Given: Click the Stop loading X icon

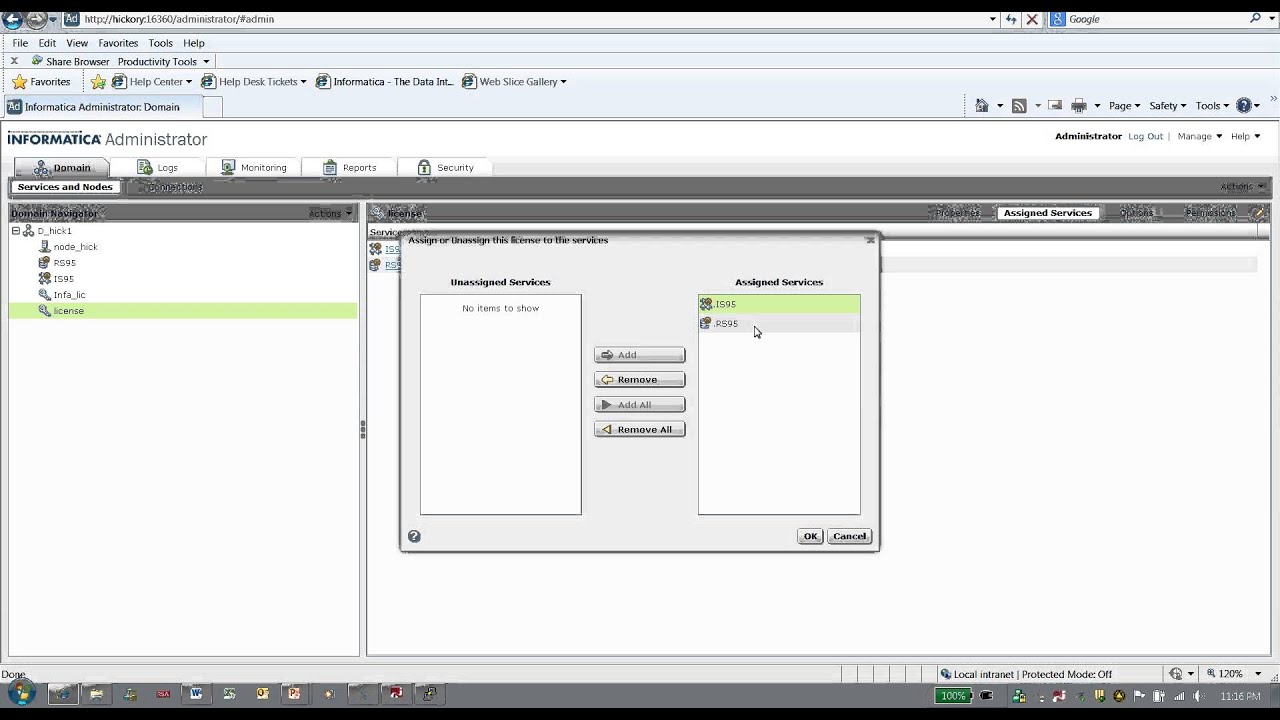Looking at the screenshot, I should [x=1032, y=19].
